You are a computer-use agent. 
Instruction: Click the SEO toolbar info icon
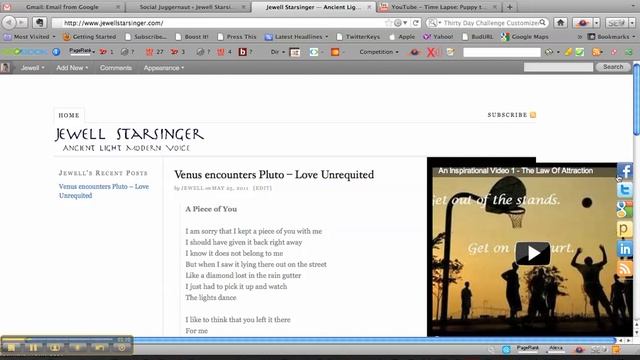(56, 52)
